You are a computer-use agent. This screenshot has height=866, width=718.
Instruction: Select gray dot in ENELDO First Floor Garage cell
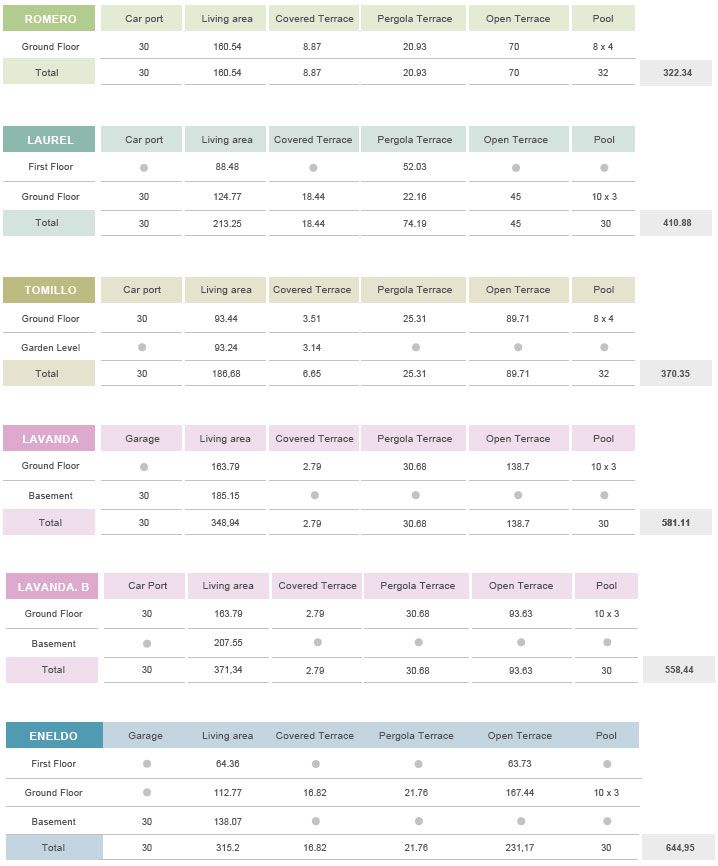(x=146, y=764)
